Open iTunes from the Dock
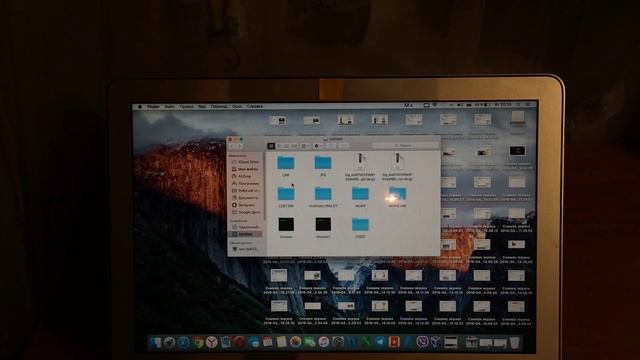This screenshot has height=360, width=640. tap(323, 342)
